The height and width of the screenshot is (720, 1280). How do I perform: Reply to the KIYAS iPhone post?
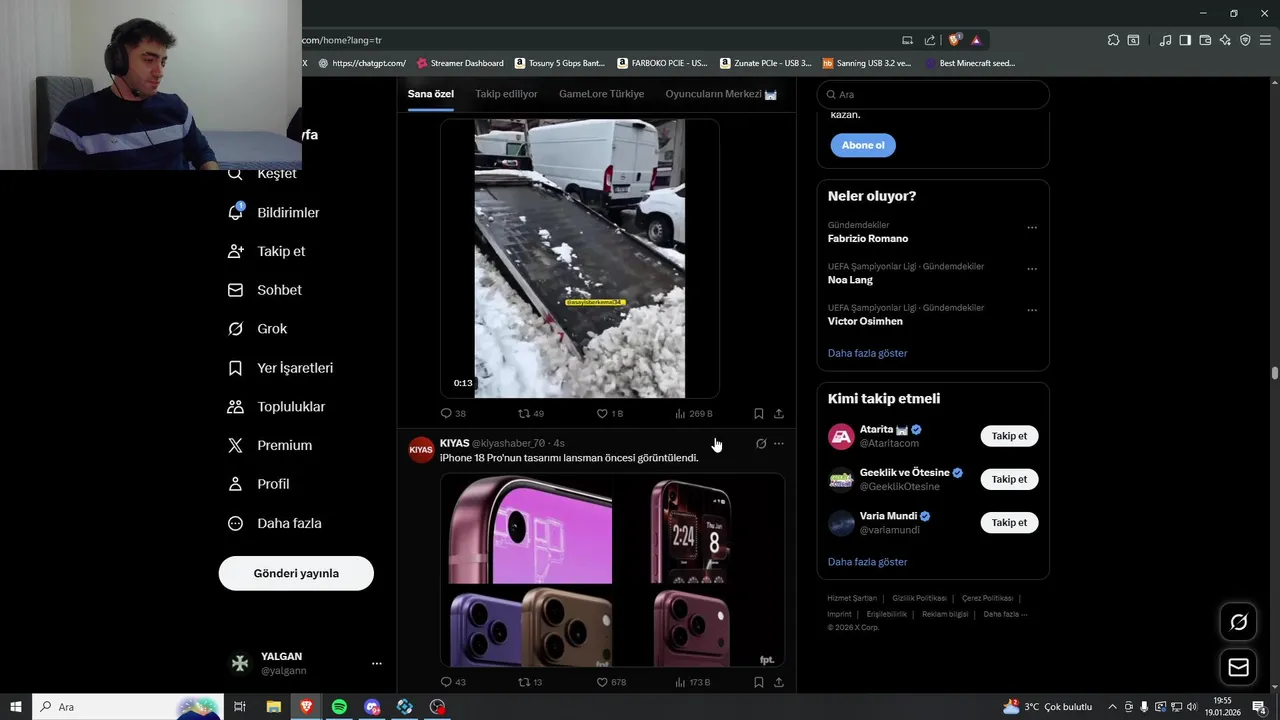pos(453,682)
